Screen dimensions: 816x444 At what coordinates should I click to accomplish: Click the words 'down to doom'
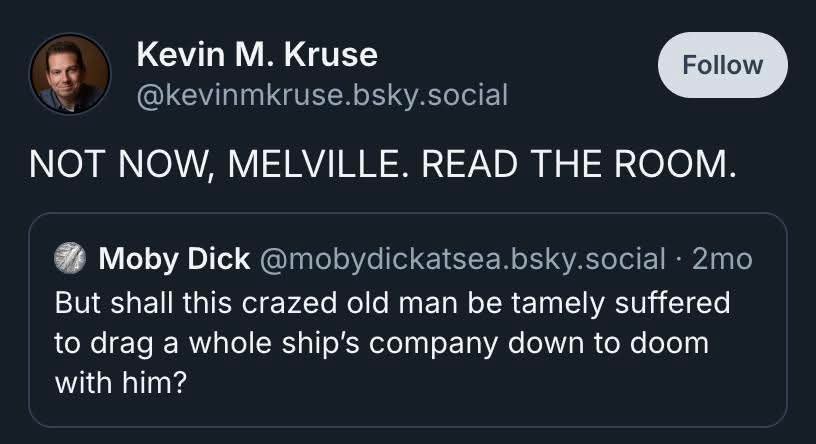click(x=608, y=344)
